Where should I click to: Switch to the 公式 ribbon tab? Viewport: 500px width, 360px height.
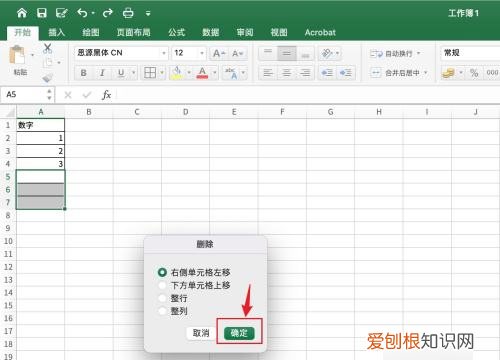[x=176, y=32]
